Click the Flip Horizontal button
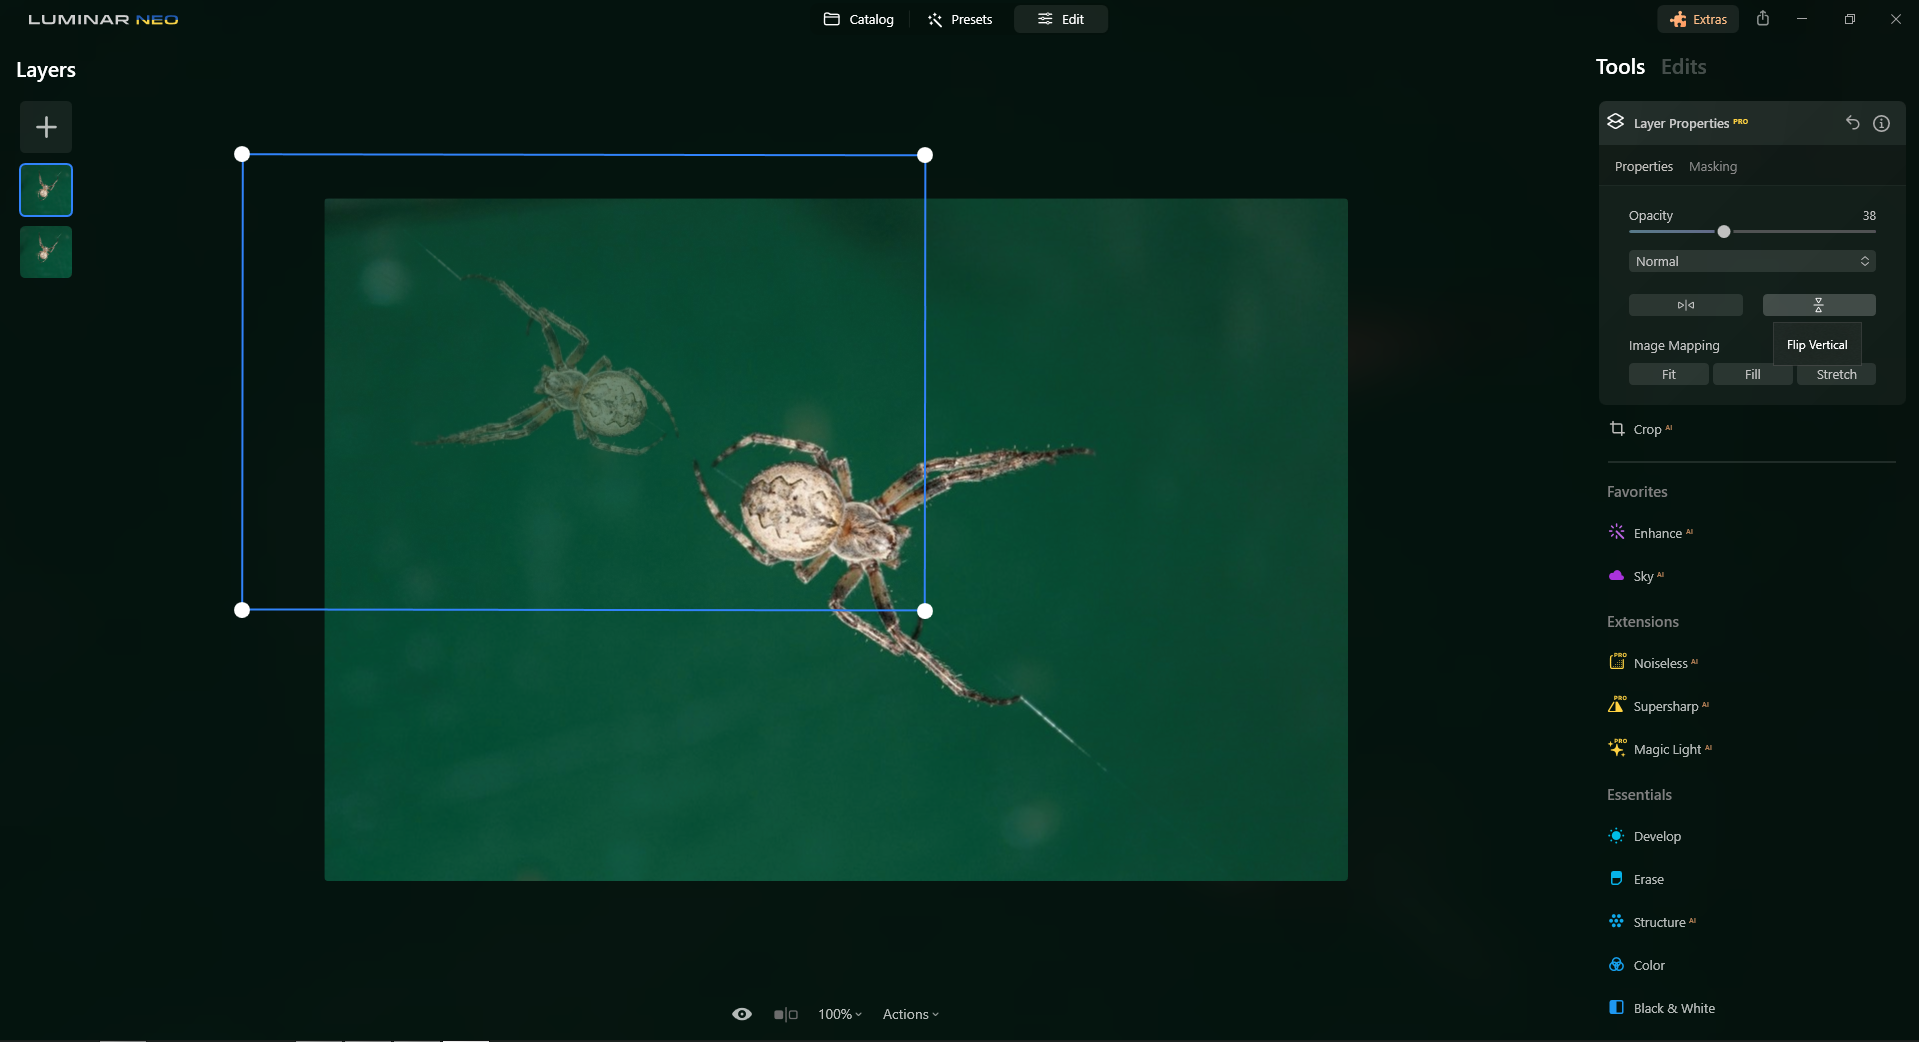The width and height of the screenshot is (1919, 1042). tap(1686, 305)
